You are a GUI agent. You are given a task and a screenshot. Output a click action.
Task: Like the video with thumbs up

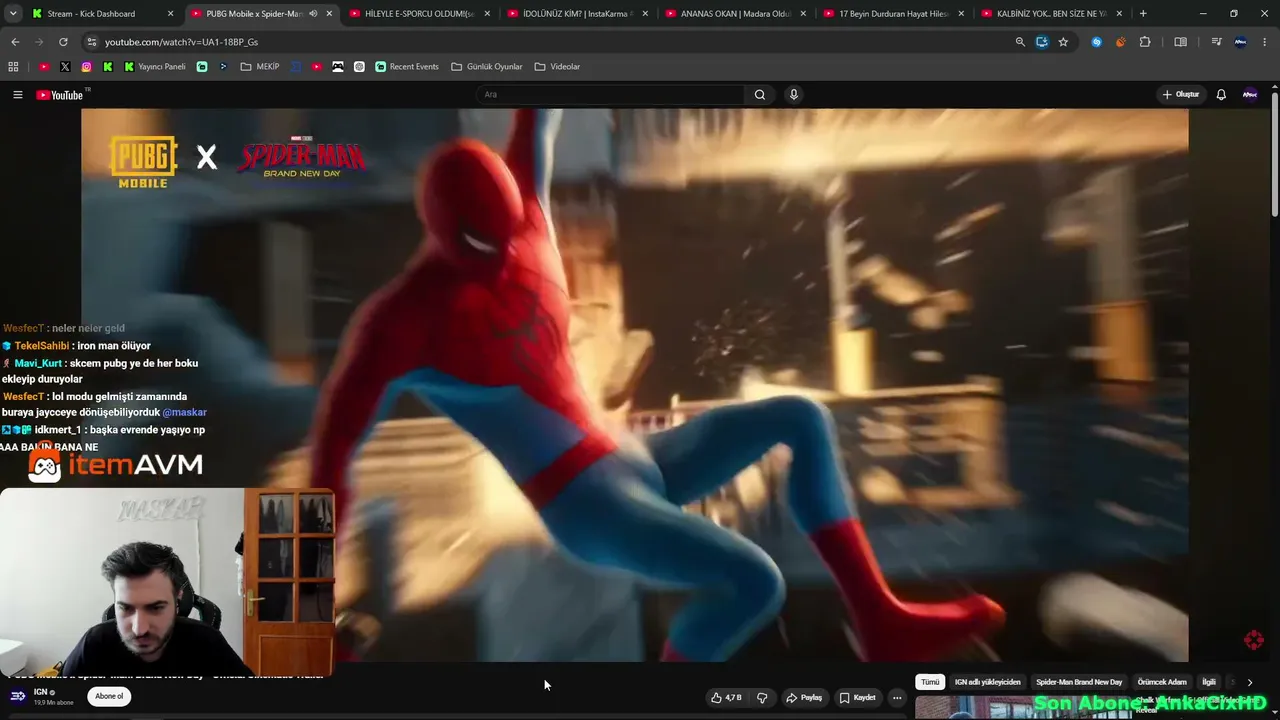point(725,698)
